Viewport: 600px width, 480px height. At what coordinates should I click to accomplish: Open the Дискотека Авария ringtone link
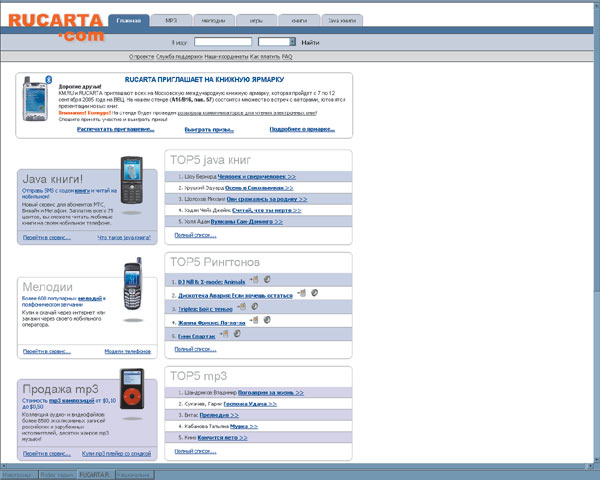click(x=235, y=296)
